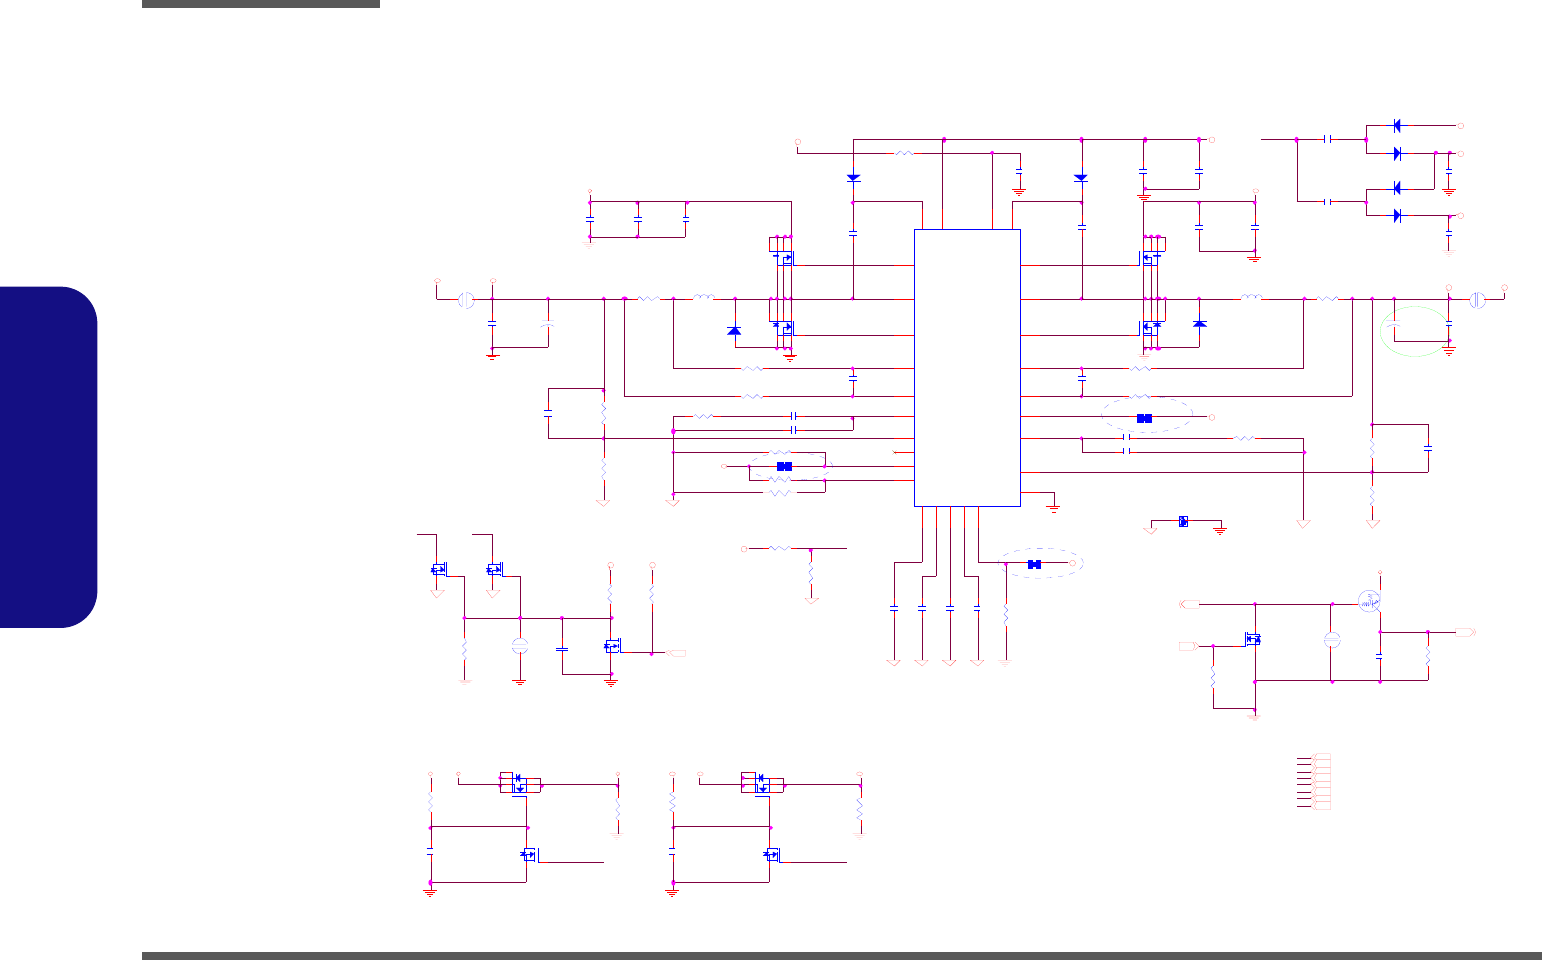Click the gray header bar at the top
Viewport: 1542px width, 960px height.
tap(261, 4)
